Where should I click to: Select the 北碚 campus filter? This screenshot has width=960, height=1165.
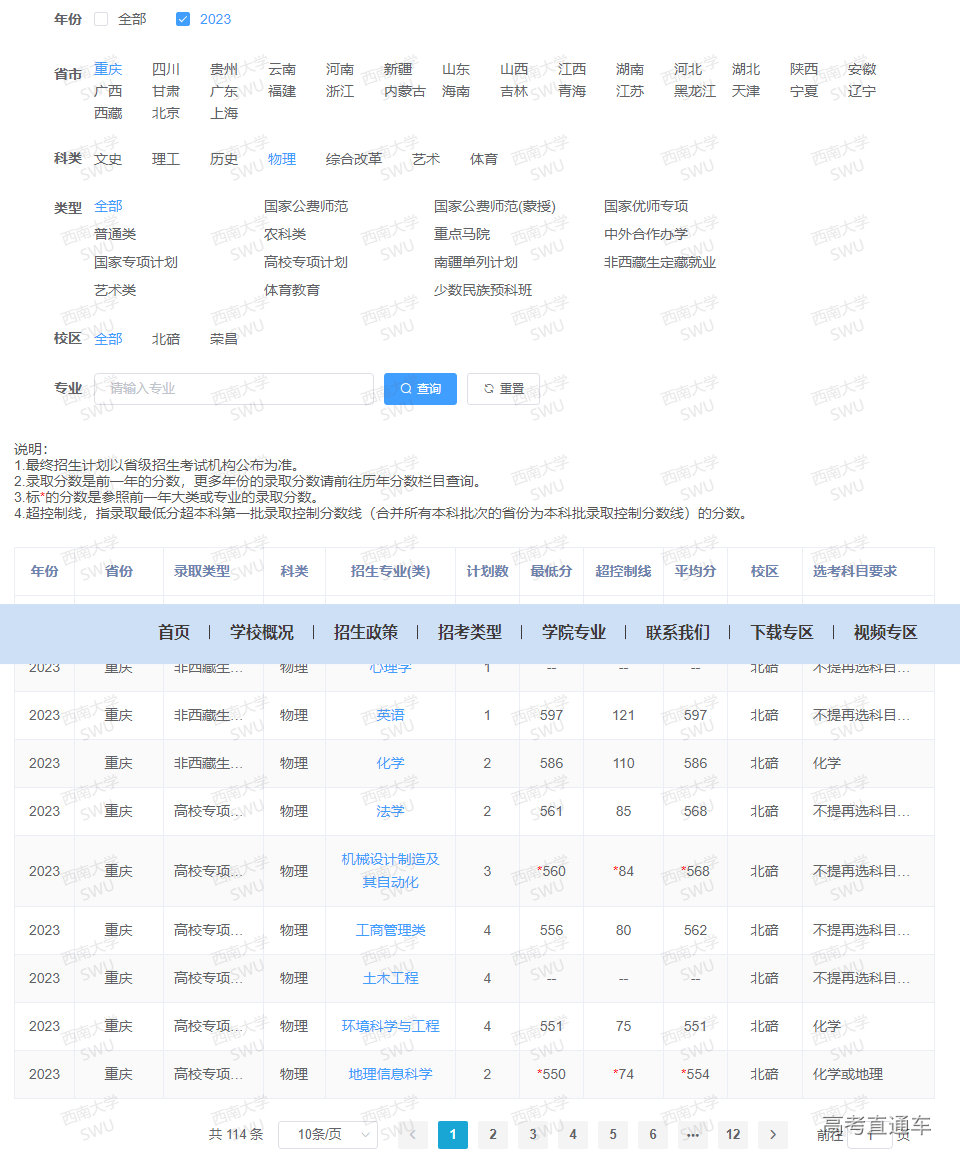tap(166, 338)
